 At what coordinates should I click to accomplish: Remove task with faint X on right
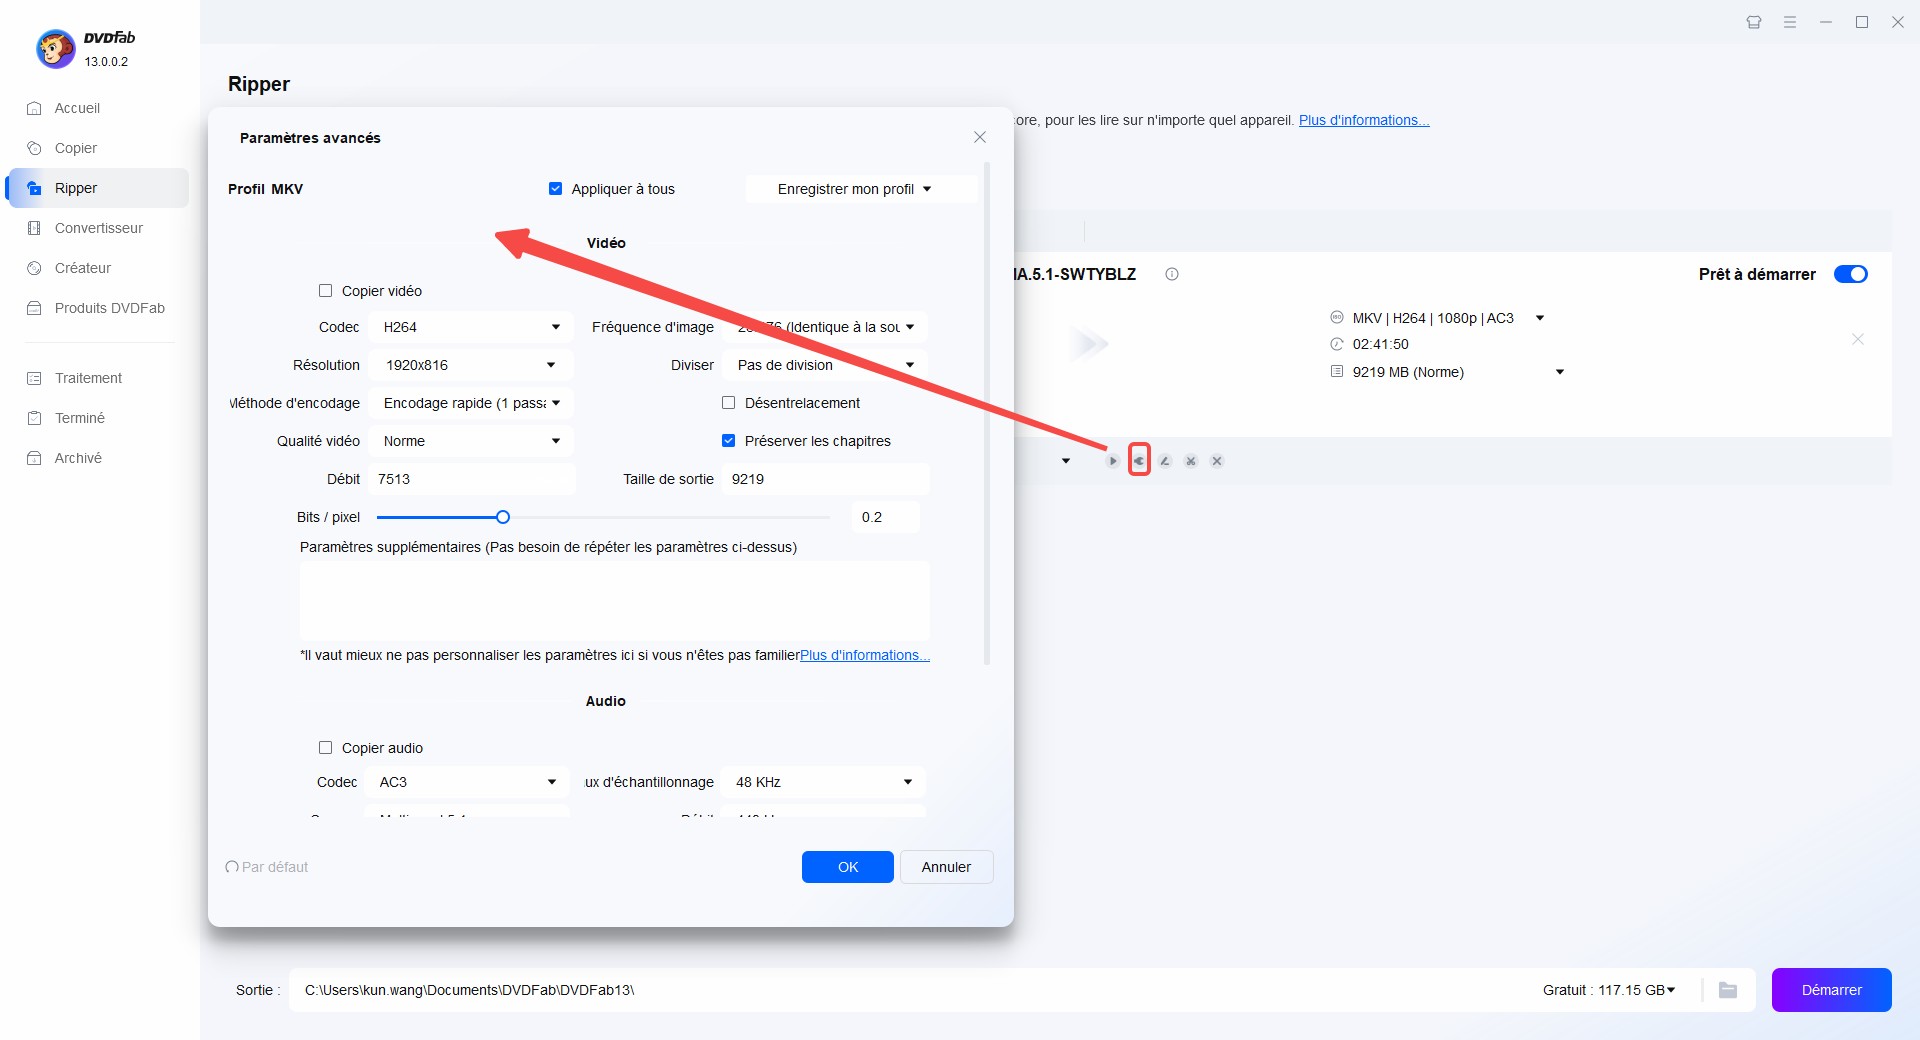pos(1858,339)
